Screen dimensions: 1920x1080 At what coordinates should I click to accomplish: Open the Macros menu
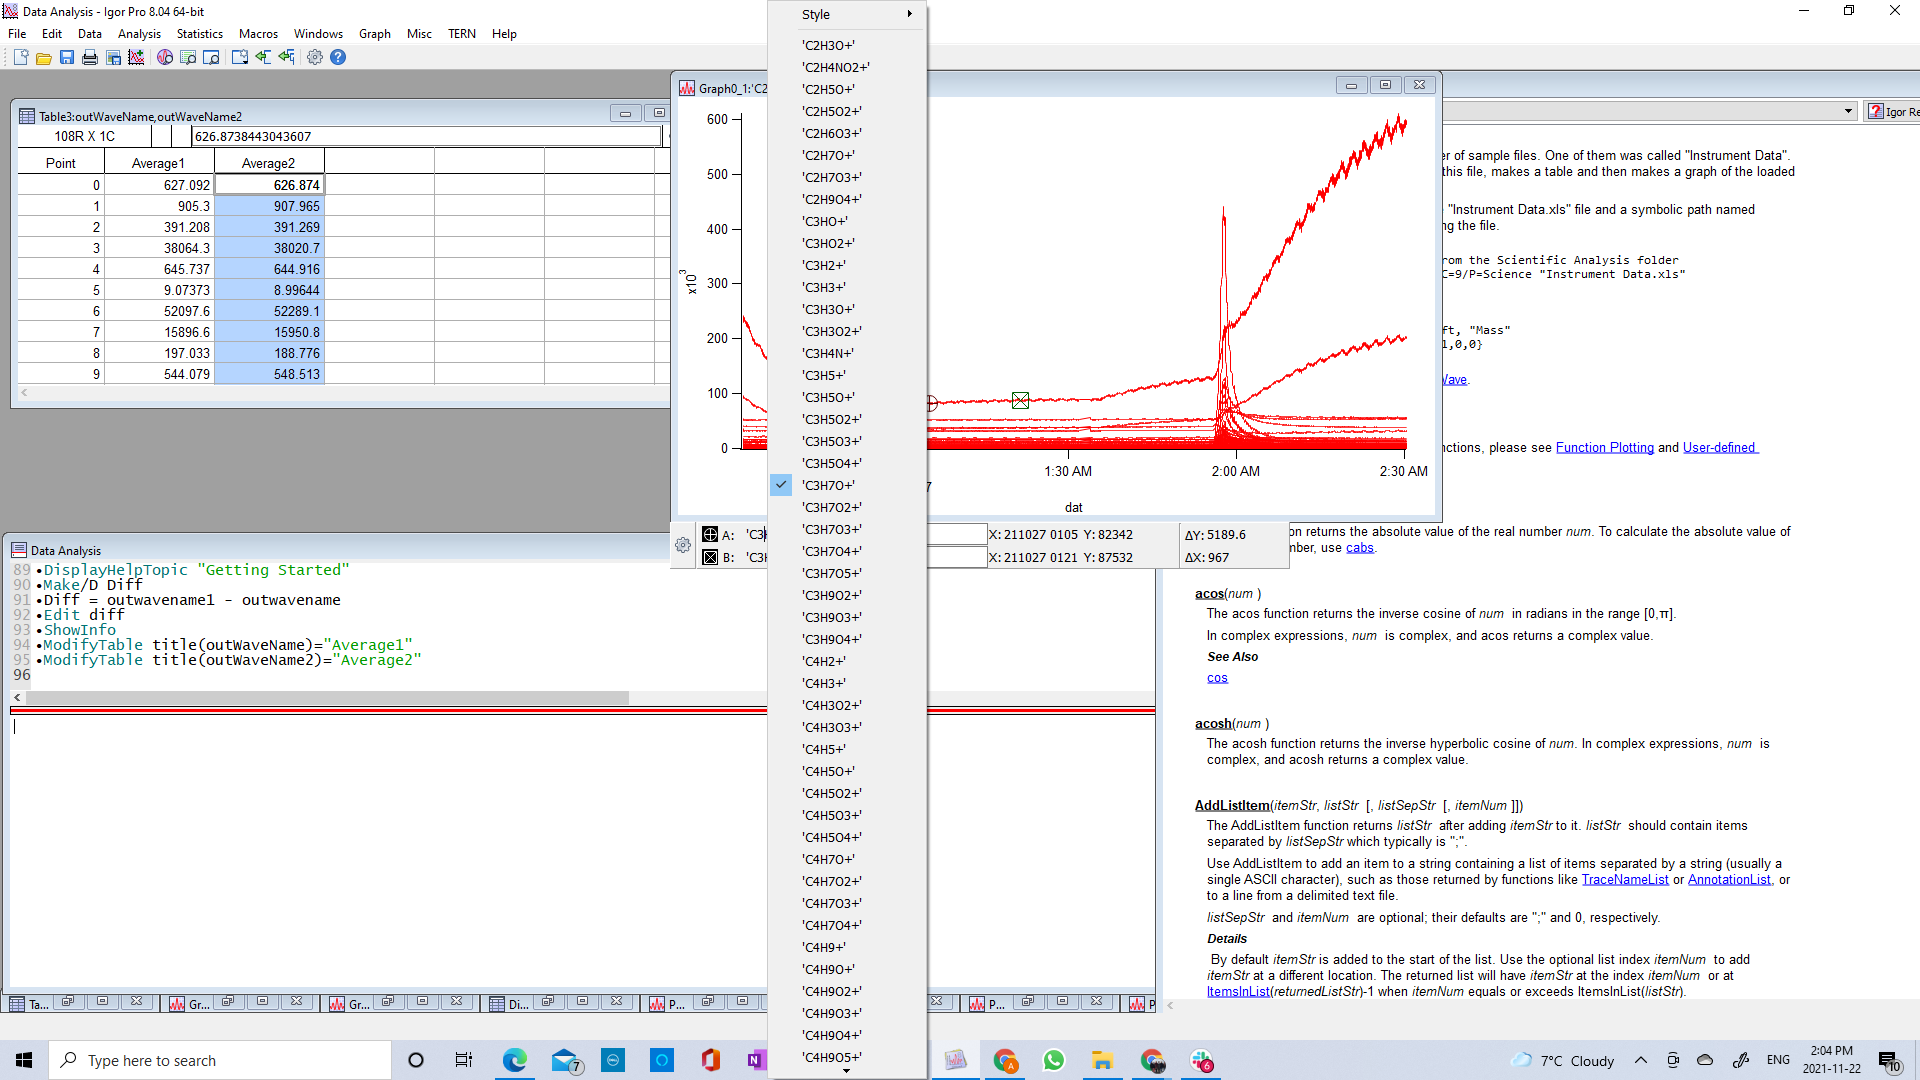(x=258, y=33)
